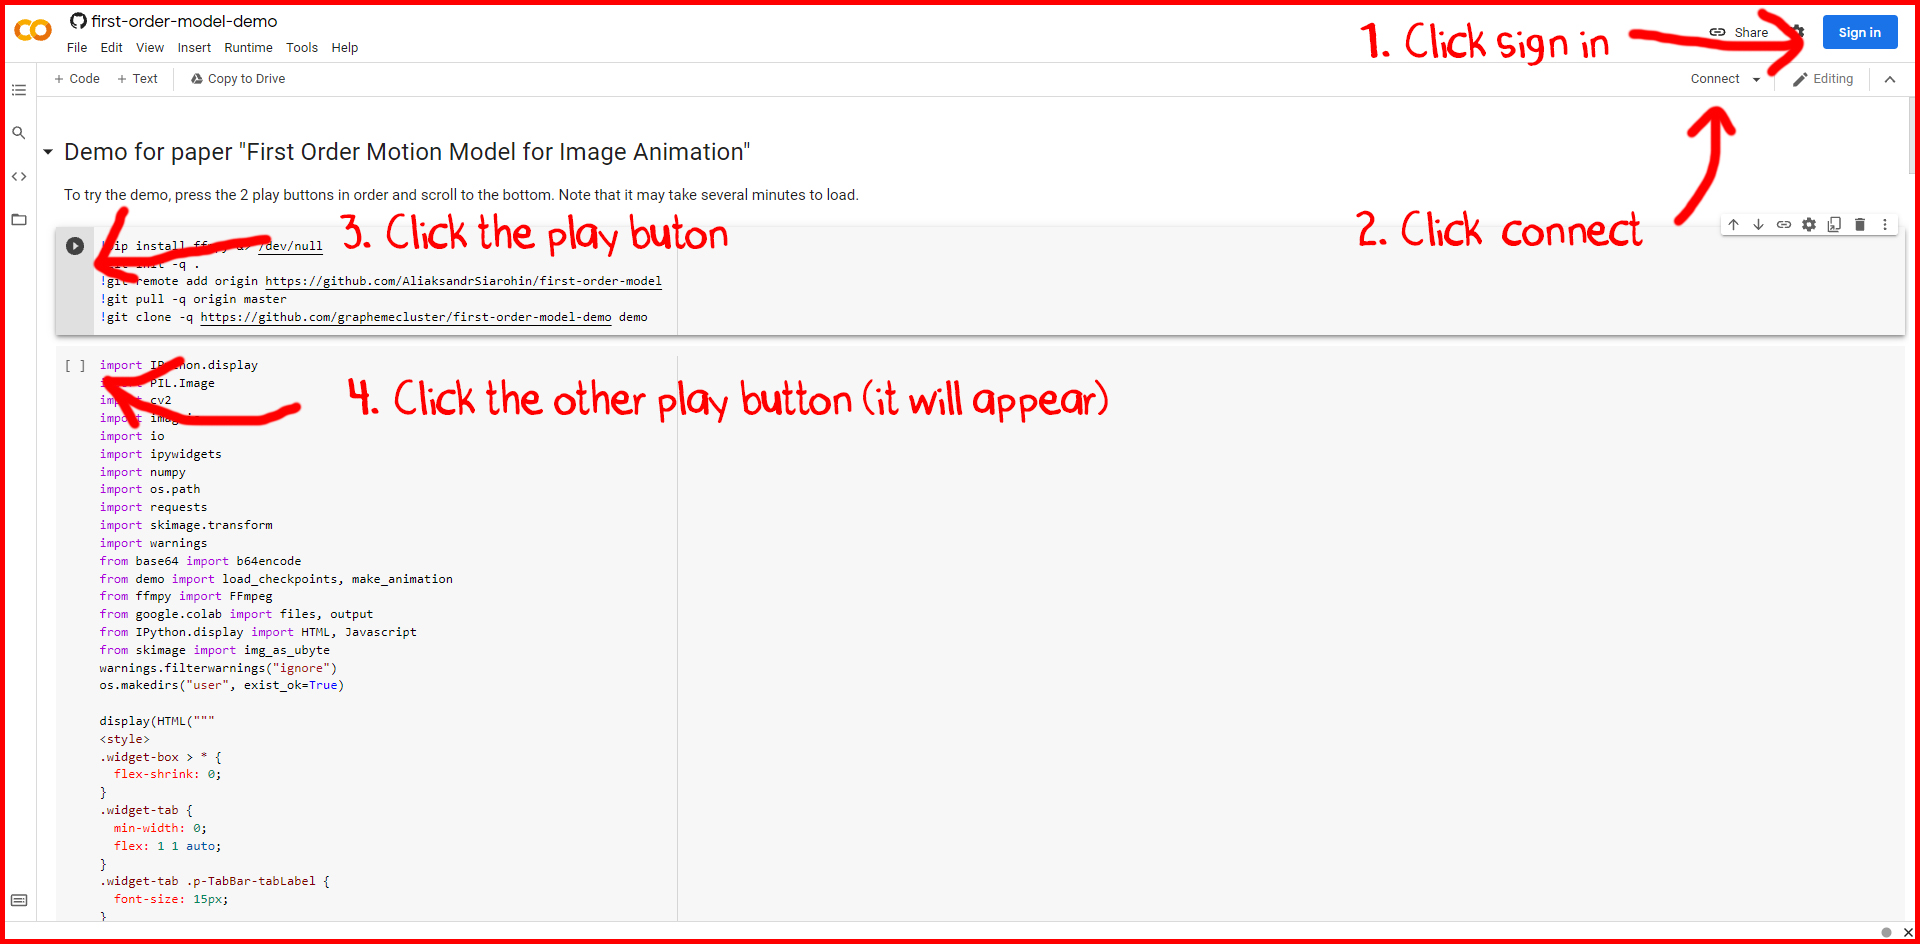Click the Sign in button
The image size is (1920, 944).
click(x=1860, y=33)
